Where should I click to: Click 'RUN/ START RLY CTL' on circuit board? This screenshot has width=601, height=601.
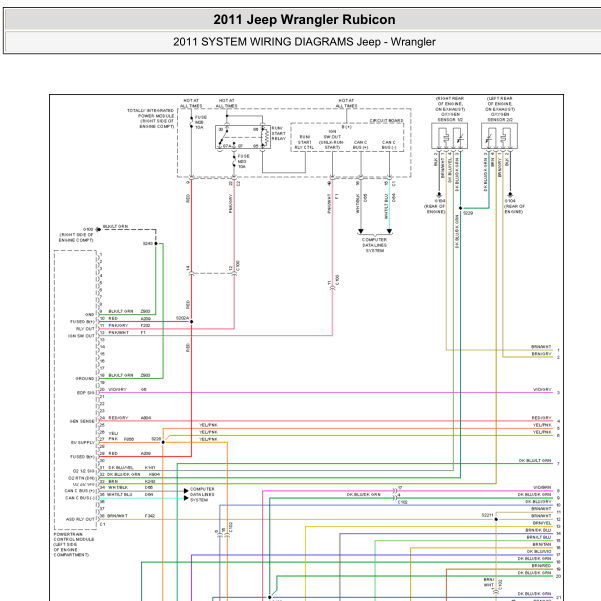[304, 142]
